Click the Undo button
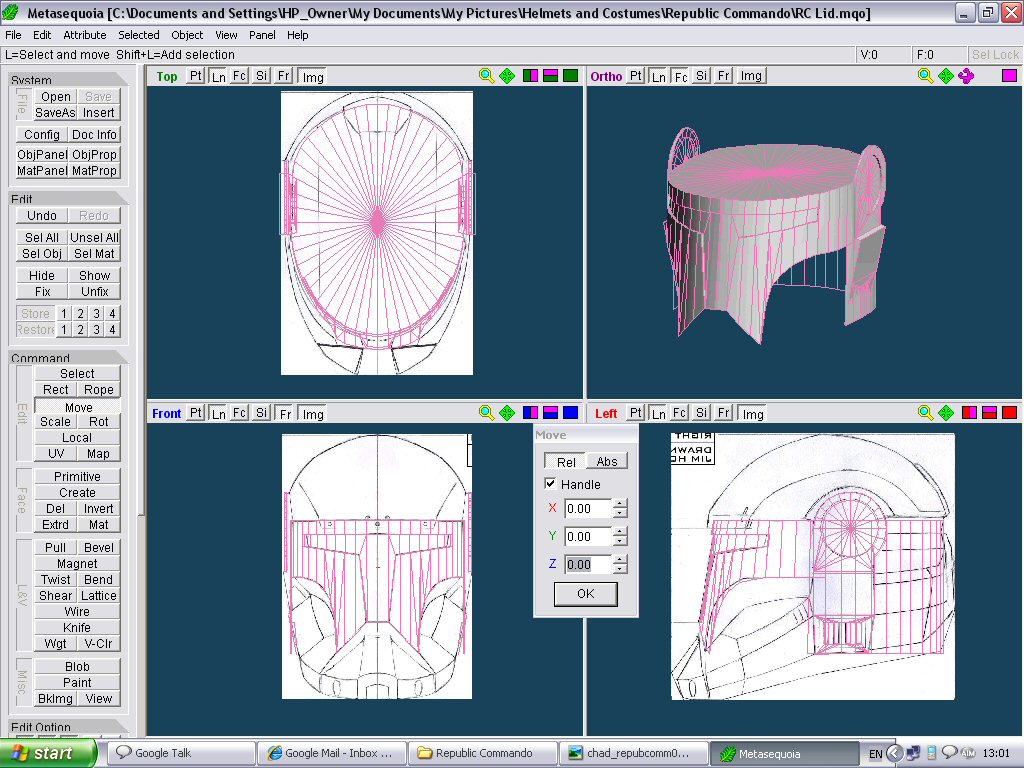The image size is (1024, 768). coord(42,216)
